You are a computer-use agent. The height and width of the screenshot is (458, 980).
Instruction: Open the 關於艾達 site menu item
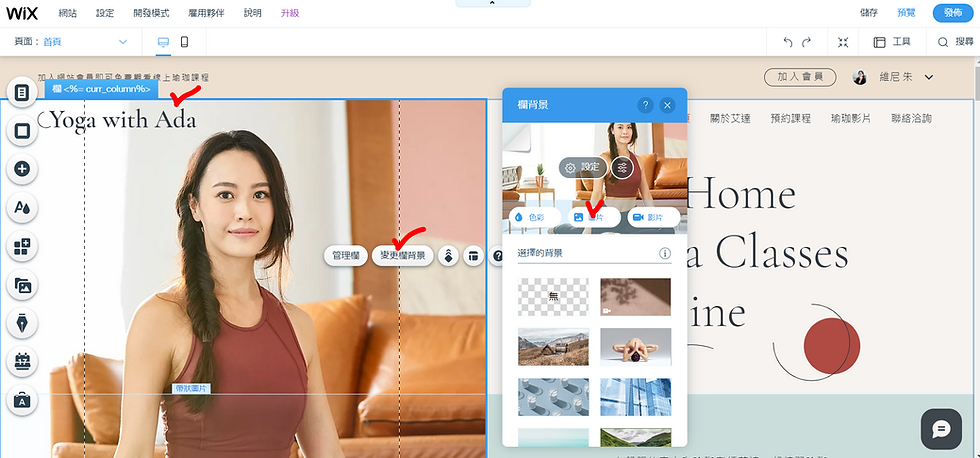730,118
